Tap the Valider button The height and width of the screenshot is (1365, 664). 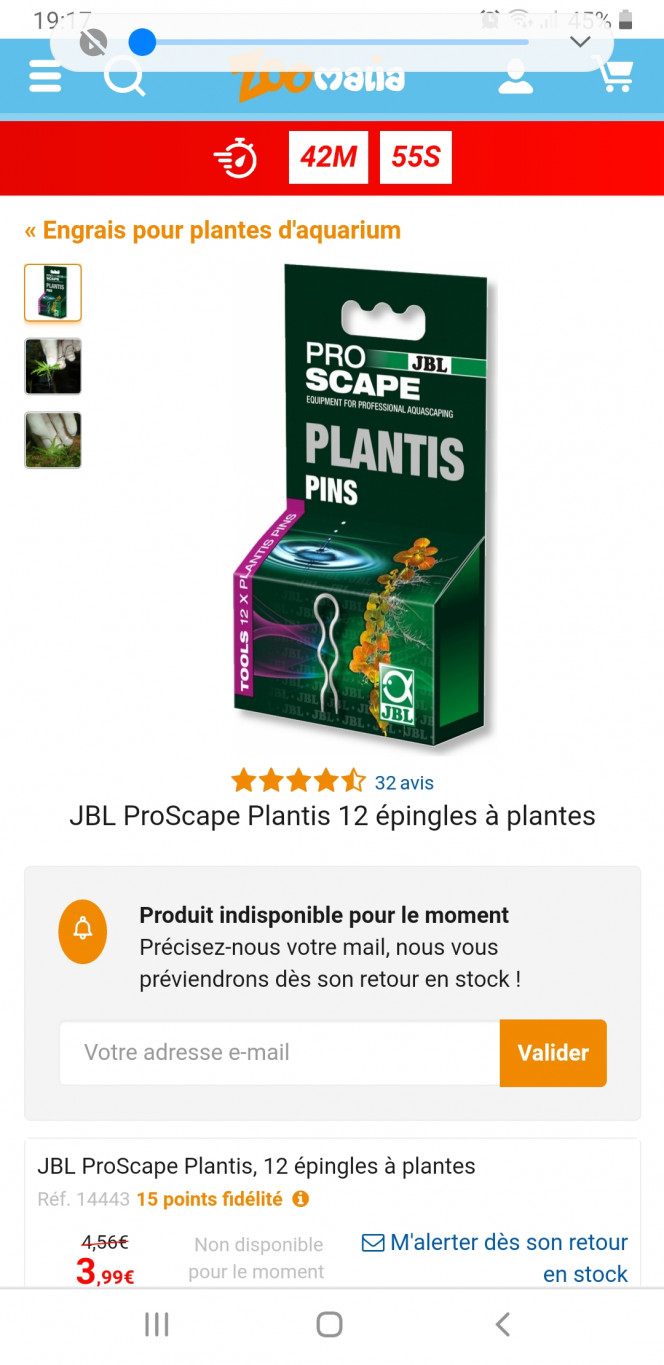[553, 1052]
